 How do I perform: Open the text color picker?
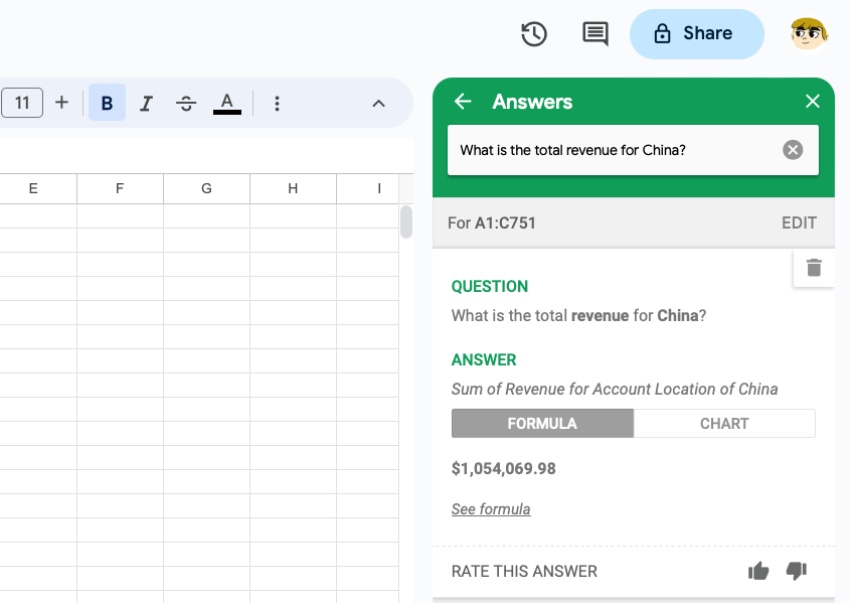point(228,102)
